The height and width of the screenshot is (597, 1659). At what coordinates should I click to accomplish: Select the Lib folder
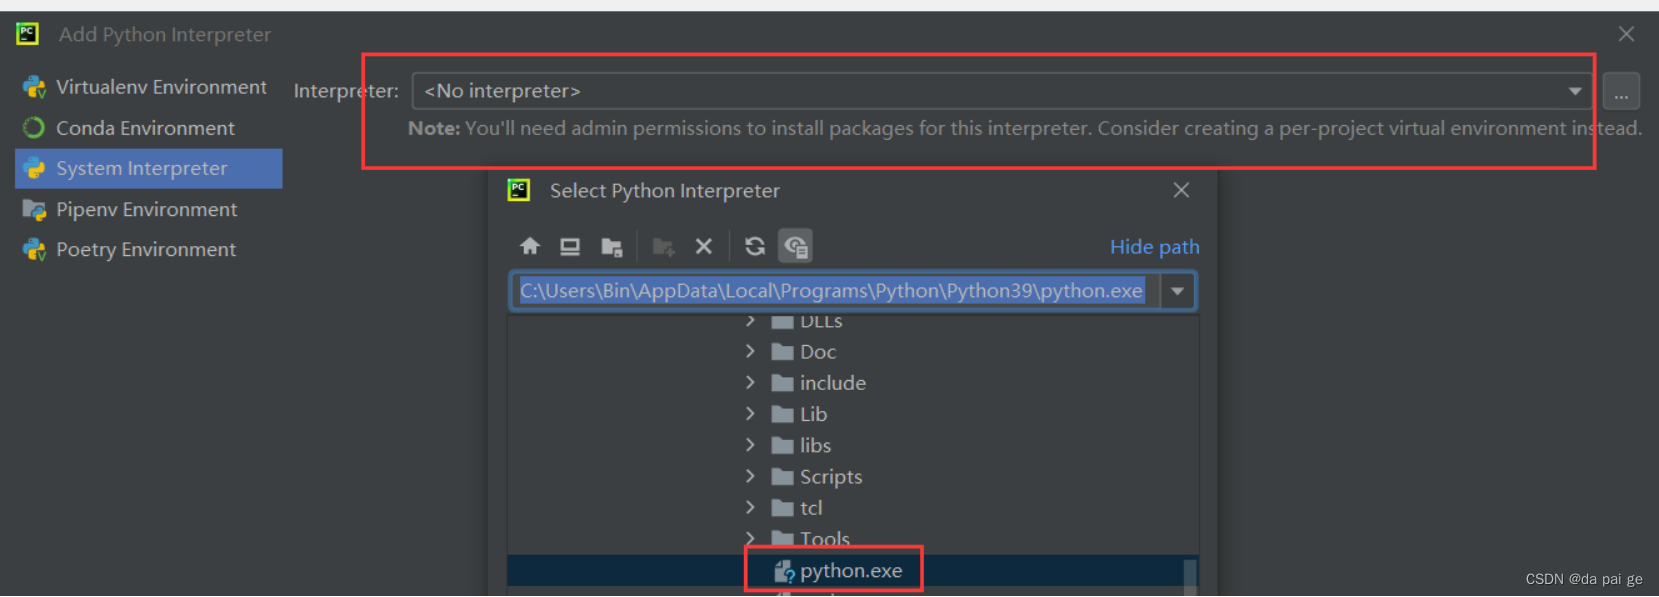pos(799,414)
